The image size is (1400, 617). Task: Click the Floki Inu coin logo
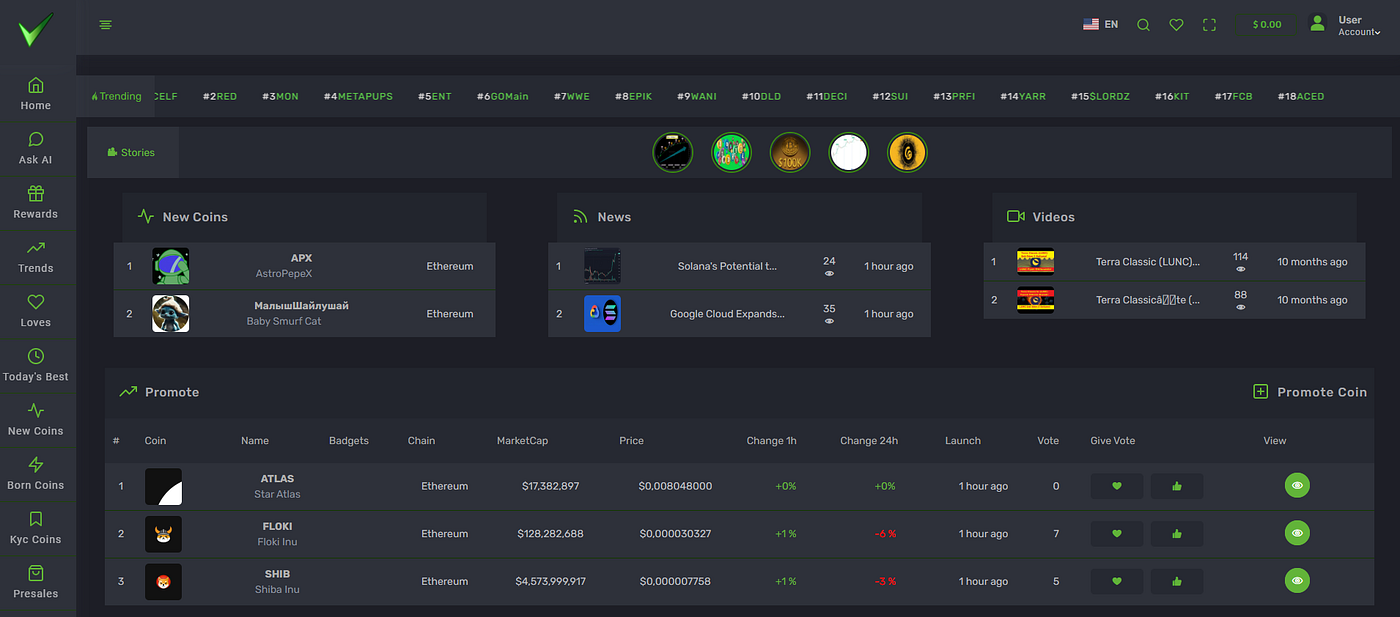[x=163, y=534]
